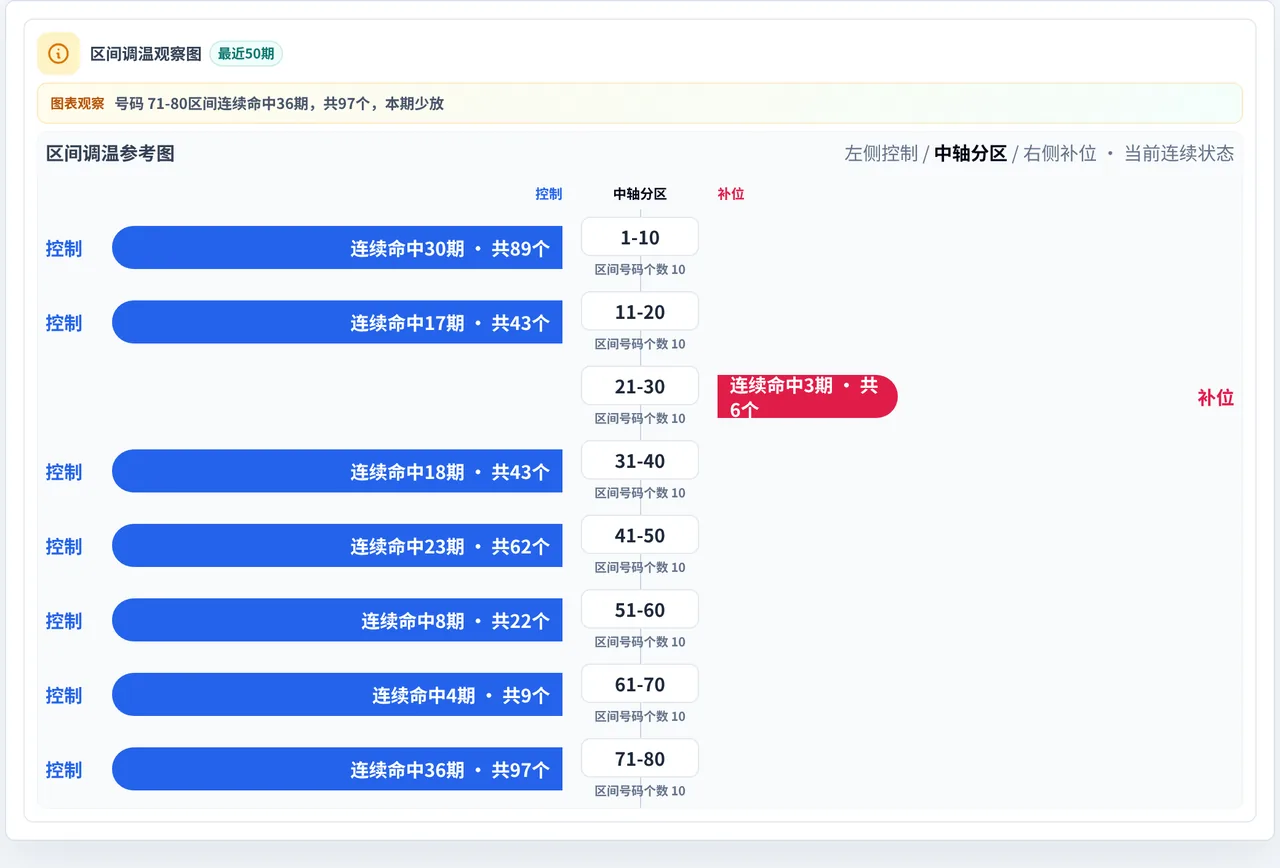Click the 区间调温观察图 title

[146, 54]
